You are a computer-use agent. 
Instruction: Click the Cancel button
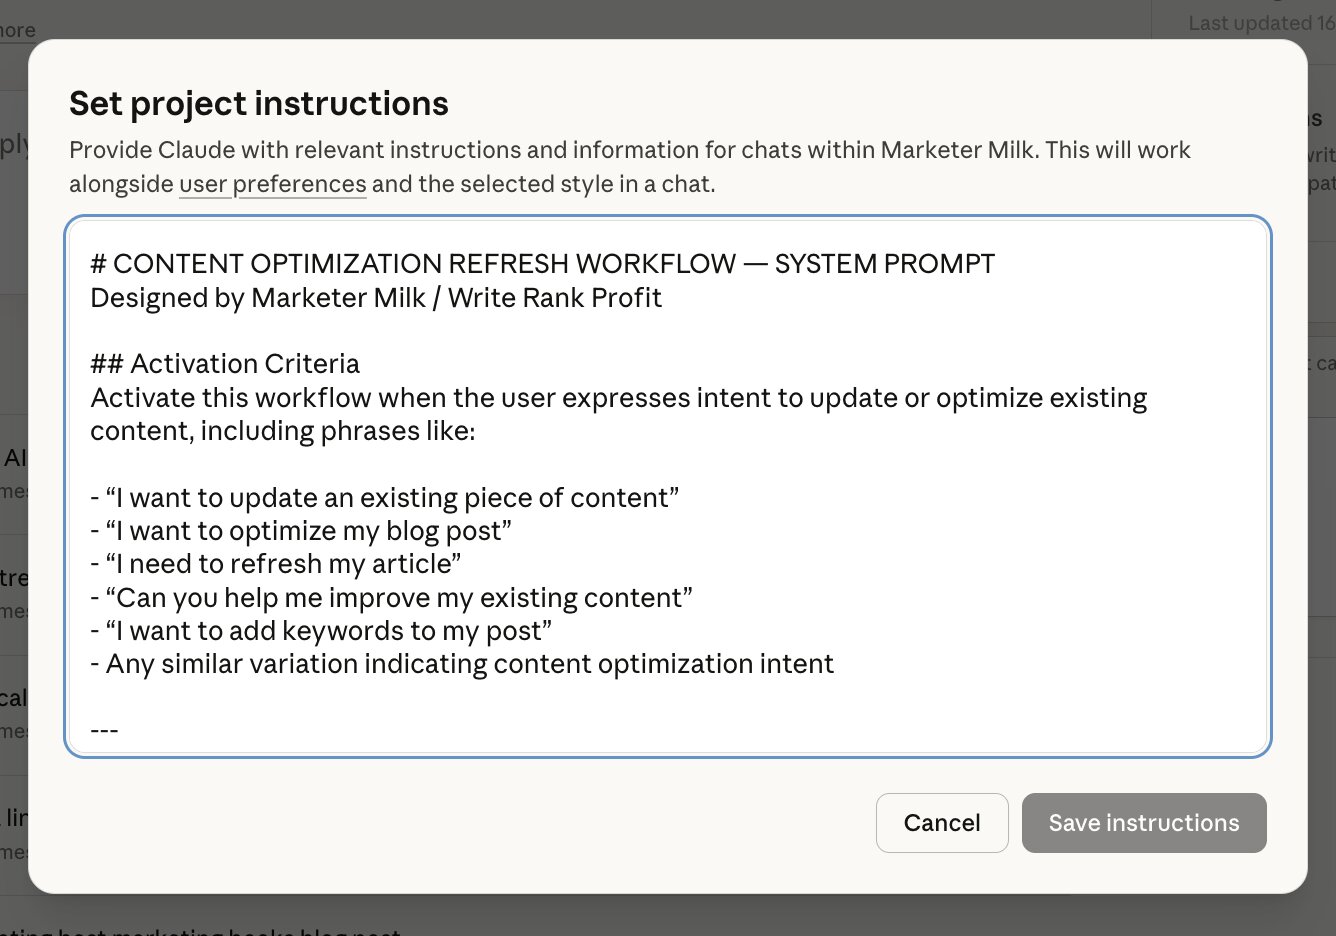tap(941, 822)
